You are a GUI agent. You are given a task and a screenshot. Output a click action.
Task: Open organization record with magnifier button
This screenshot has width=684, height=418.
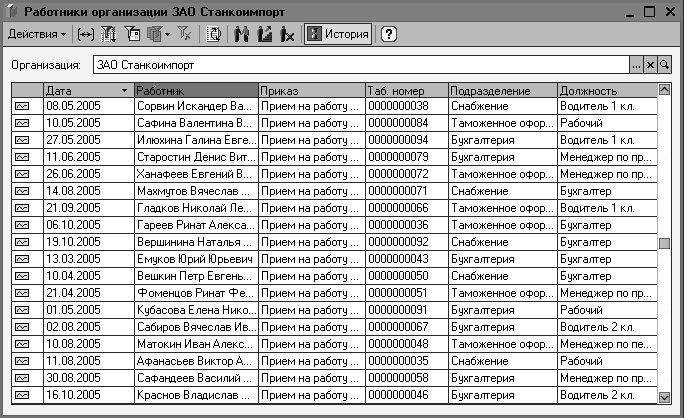coord(664,65)
